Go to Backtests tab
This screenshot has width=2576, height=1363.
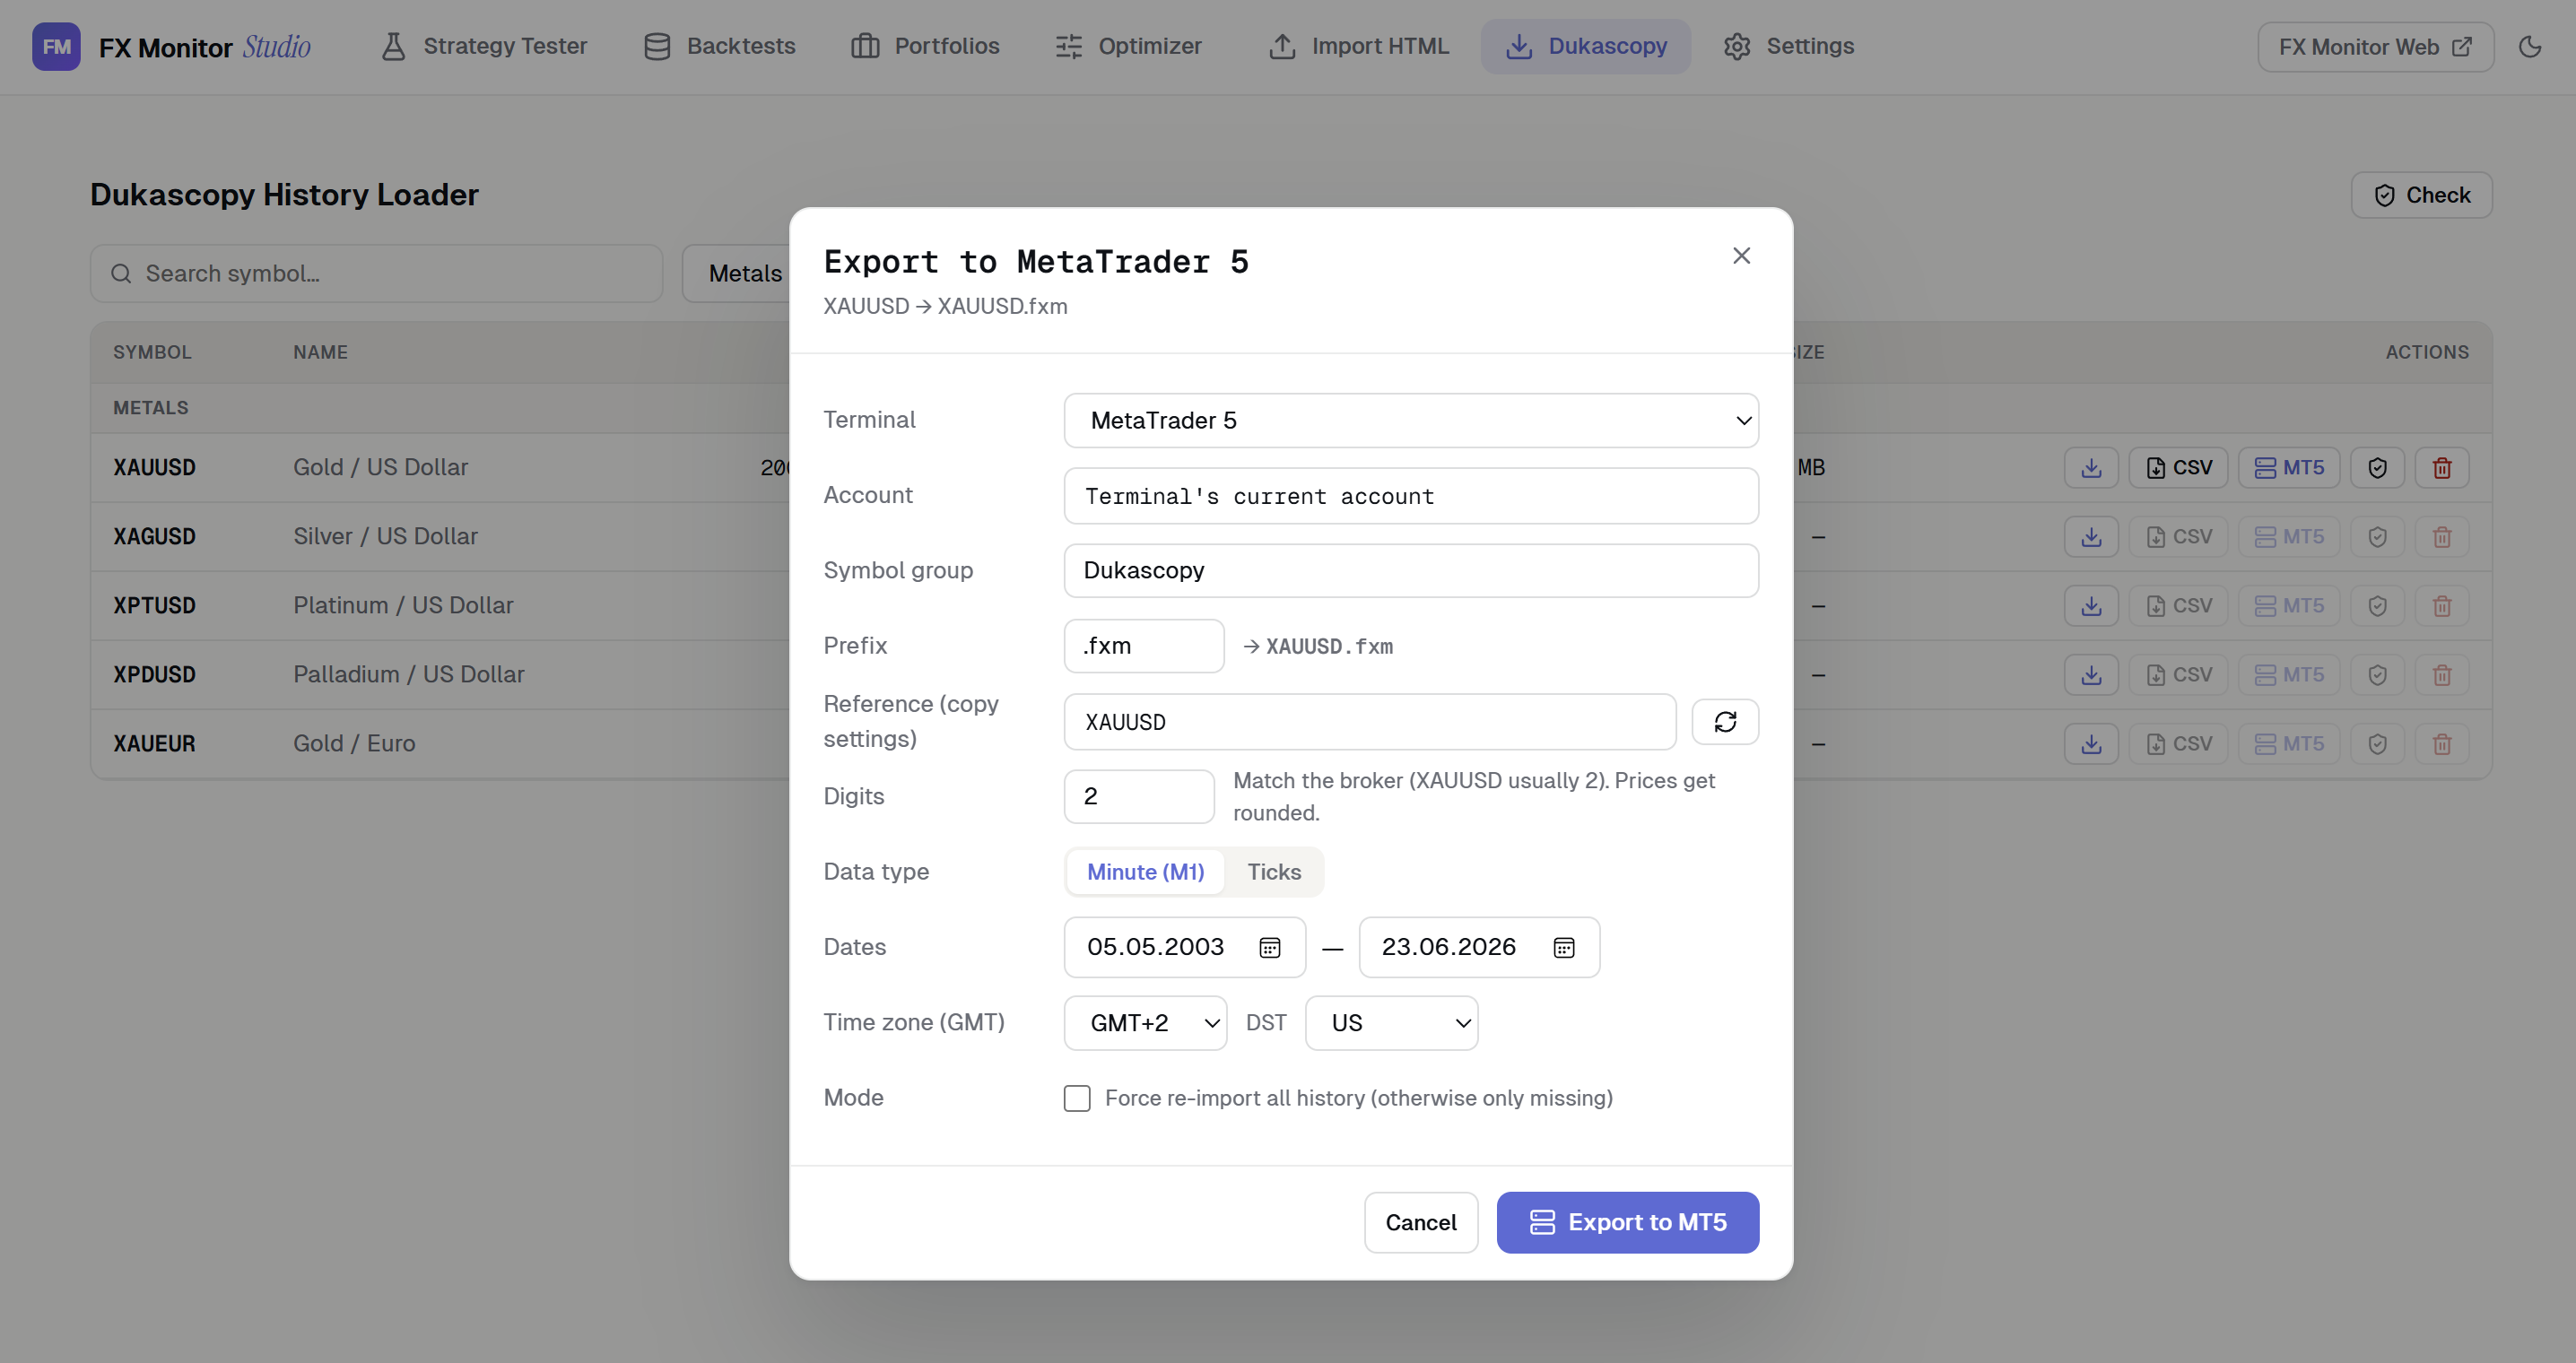[x=719, y=46]
